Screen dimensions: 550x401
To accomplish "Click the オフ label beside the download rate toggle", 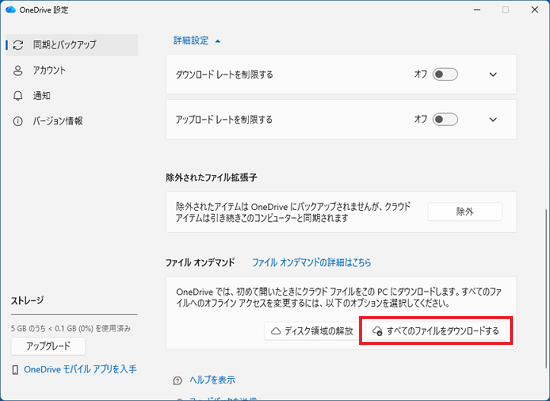I will tap(420, 74).
